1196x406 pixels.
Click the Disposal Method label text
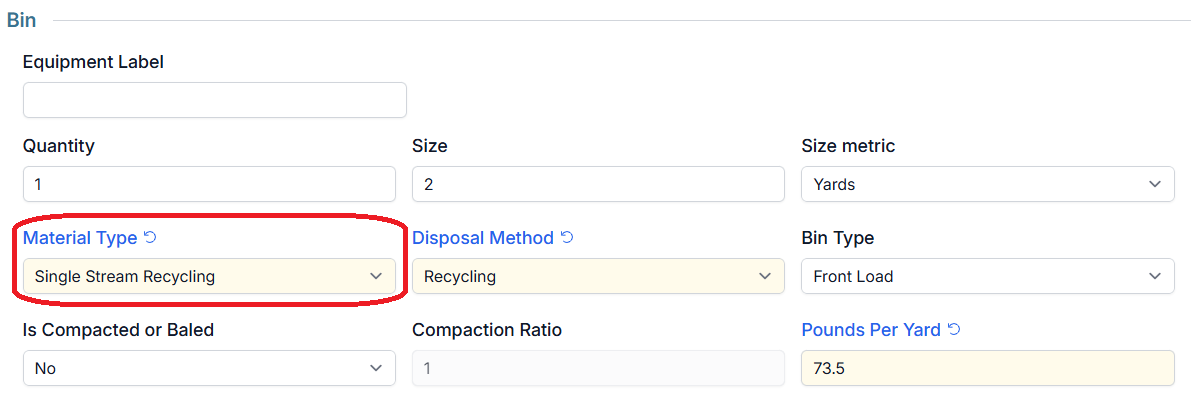(483, 238)
